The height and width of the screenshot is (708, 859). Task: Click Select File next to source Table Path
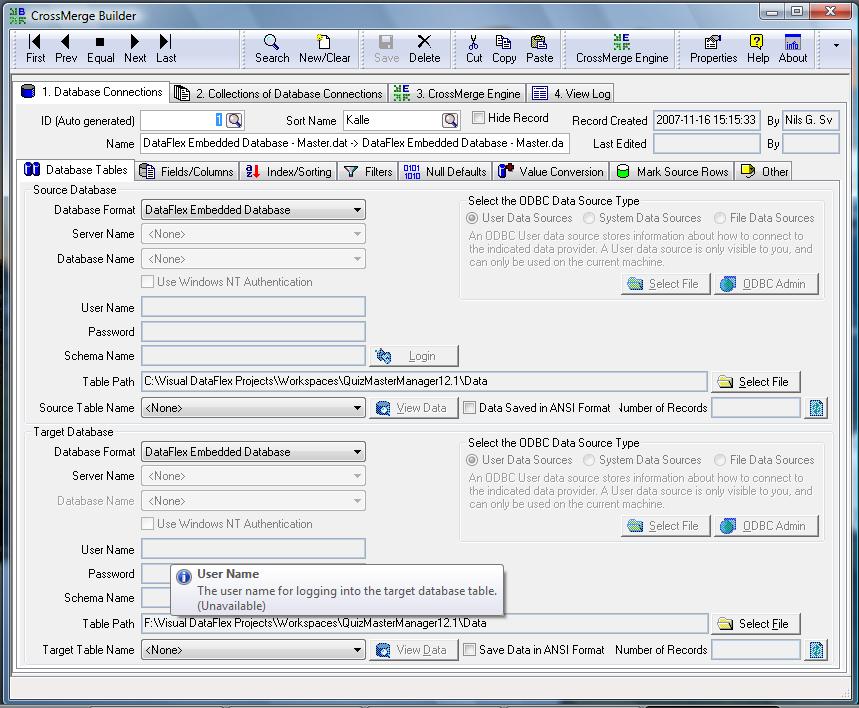point(755,382)
